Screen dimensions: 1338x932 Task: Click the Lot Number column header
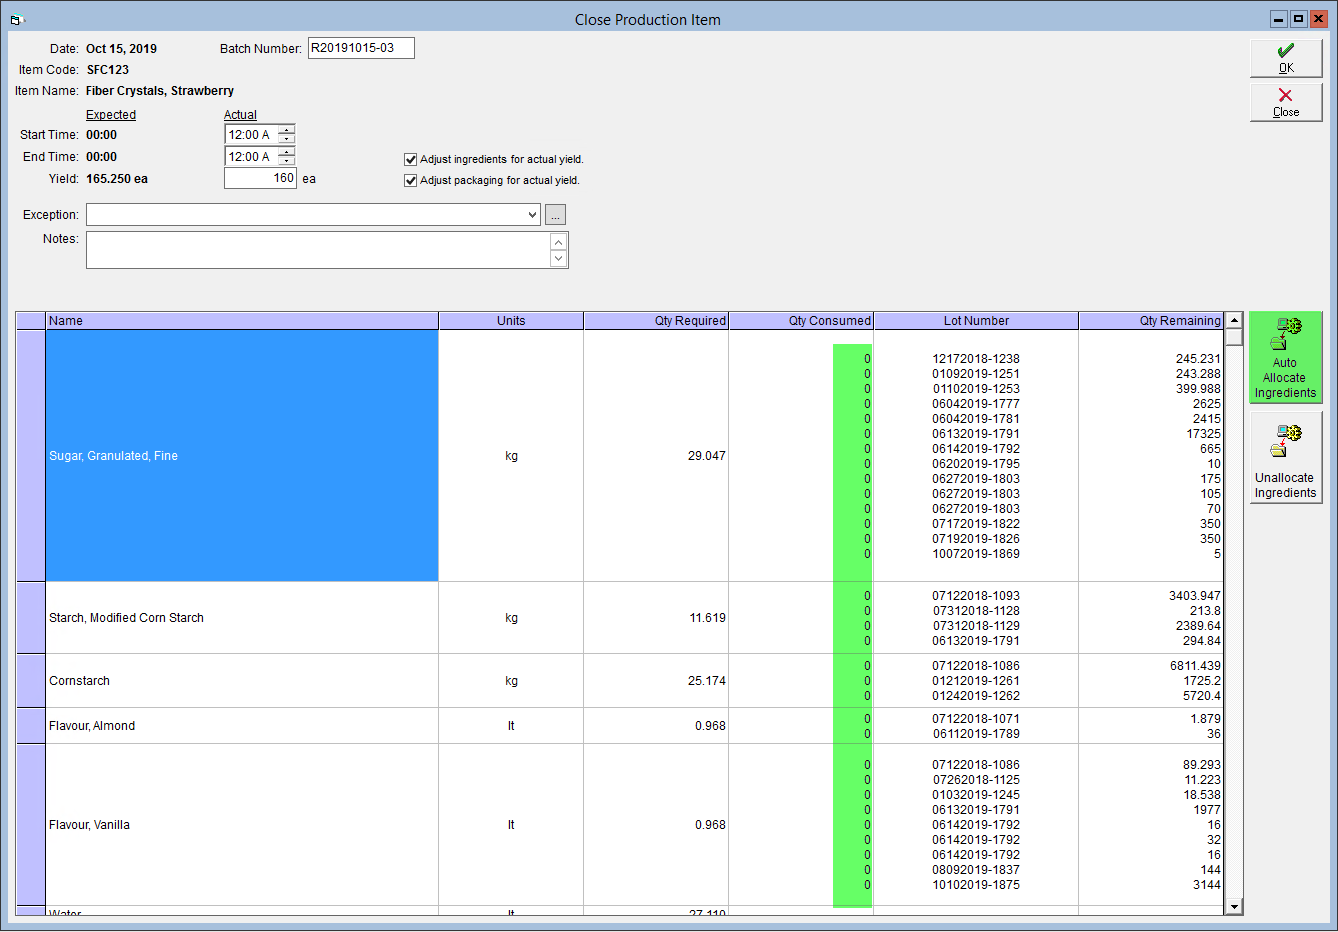click(x=976, y=321)
